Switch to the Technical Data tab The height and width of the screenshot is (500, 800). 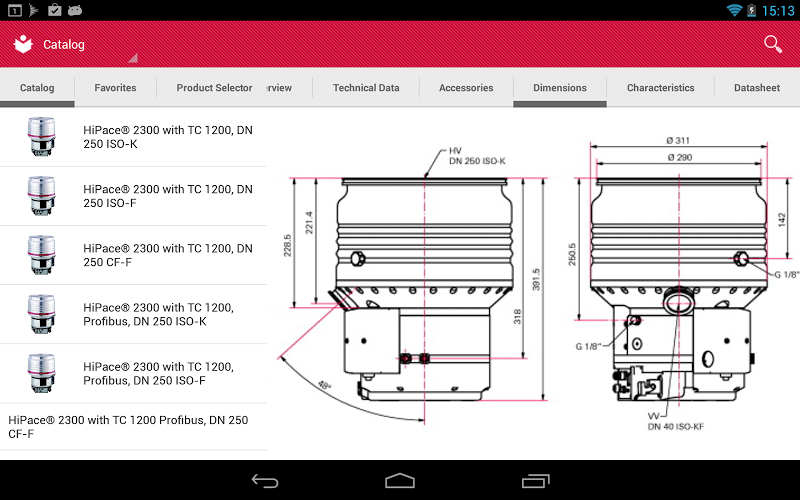366,88
